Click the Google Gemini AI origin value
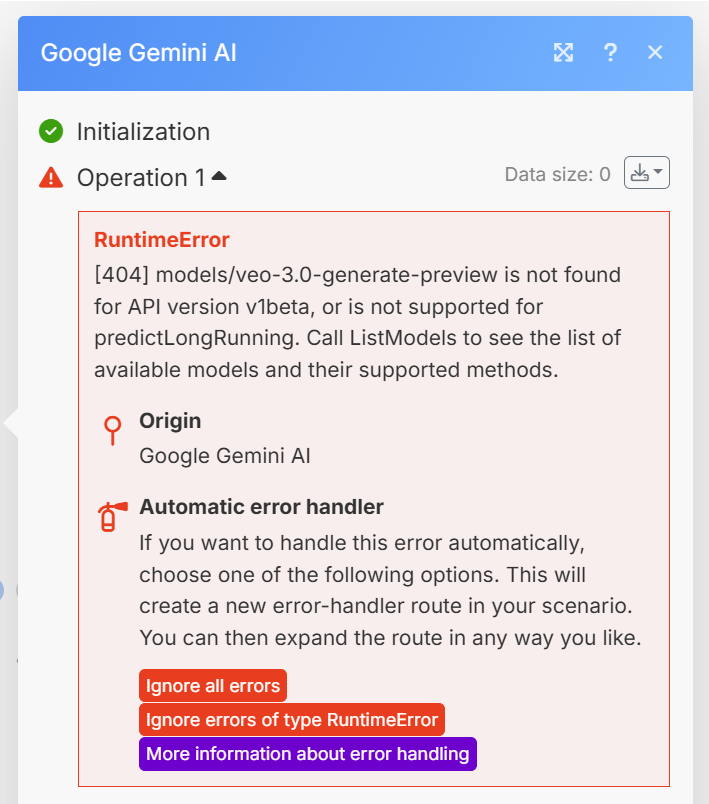Image resolution: width=709 pixels, height=804 pixels. coord(225,456)
